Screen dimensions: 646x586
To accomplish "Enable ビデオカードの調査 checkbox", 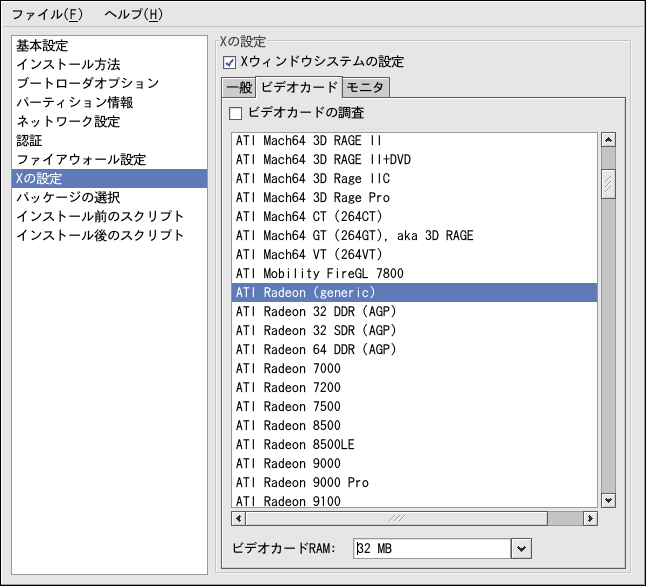I will (237, 112).
